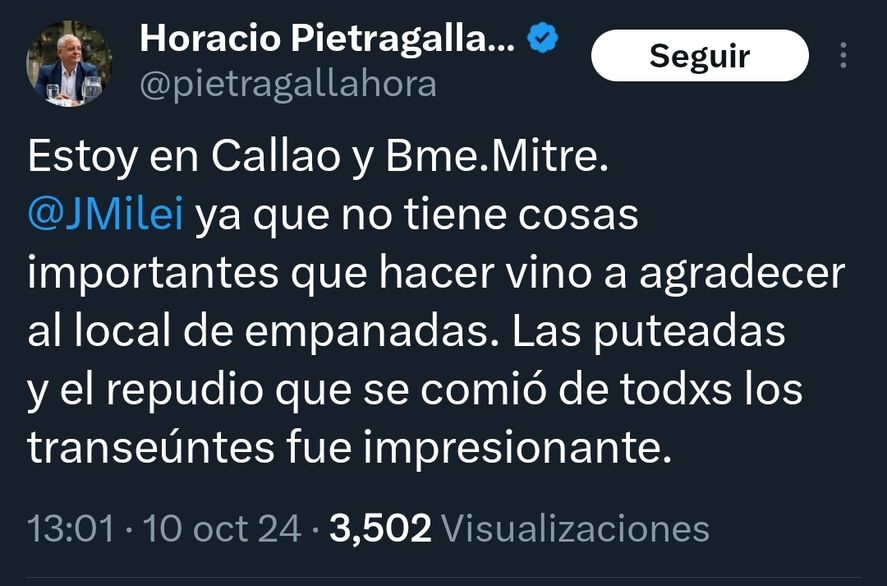The height and width of the screenshot is (586, 887).
Task: Click the word transeúntes
Action: tap(151, 447)
